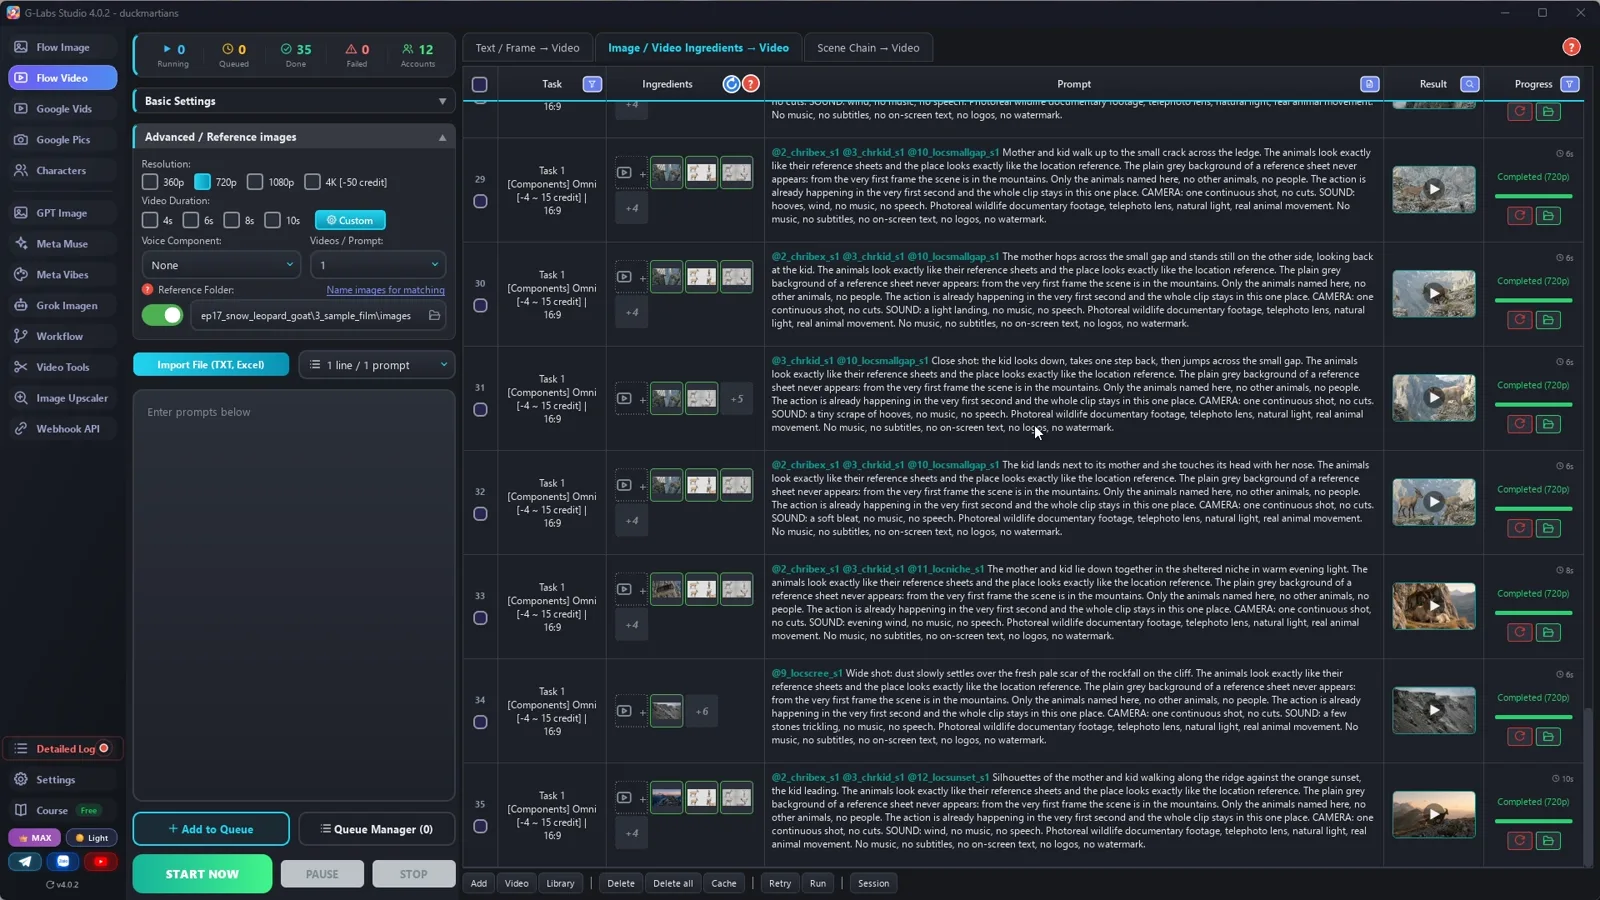This screenshot has width=1600, height=900.
Task: Open the Voice Component None dropdown
Action: pos(221,265)
